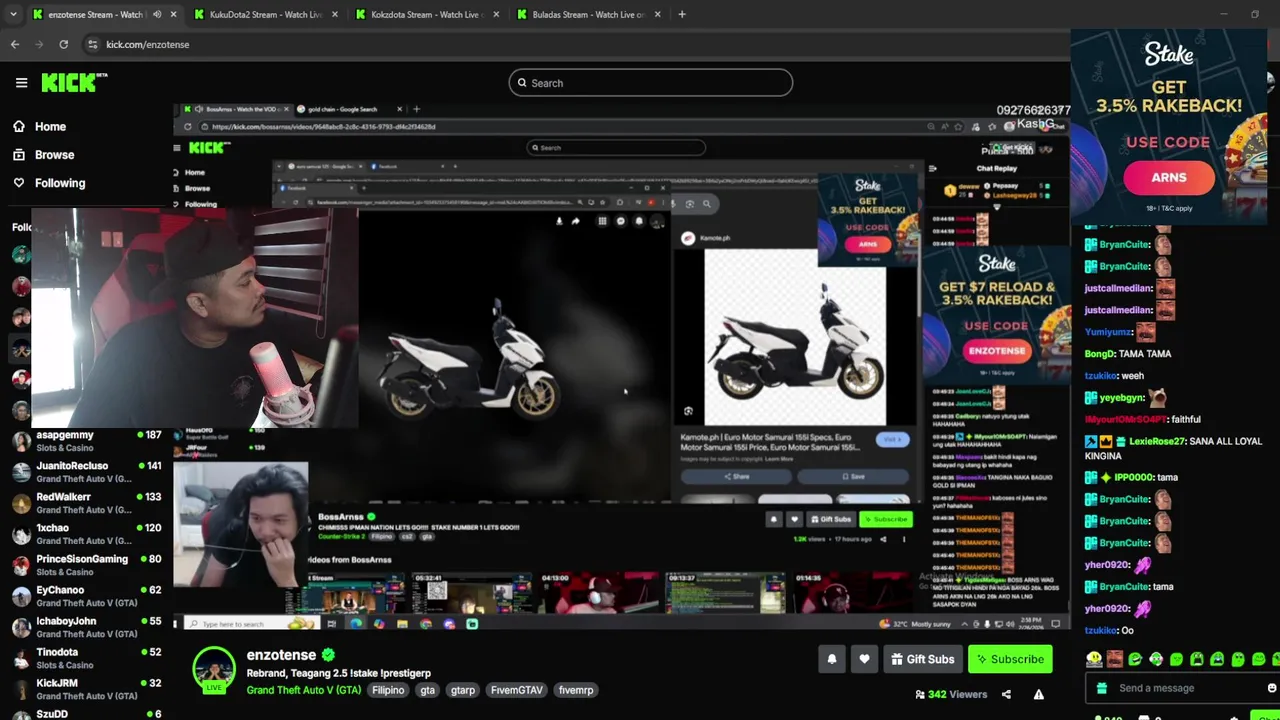Click the site info icon beside the URL
The height and width of the screenshot is (720, 1280).
pos(92,44)
